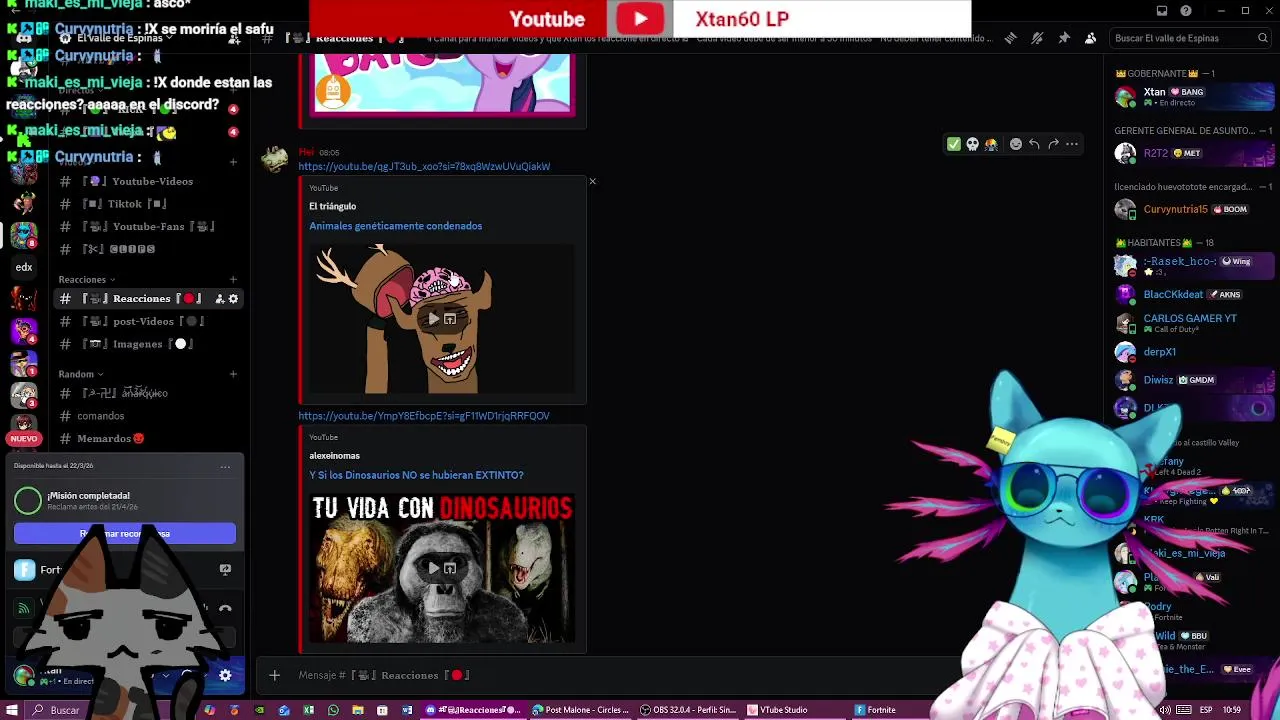Select the Youtube-Videos channel
The image size is (1280, 720).
click(x=147, y=181)
